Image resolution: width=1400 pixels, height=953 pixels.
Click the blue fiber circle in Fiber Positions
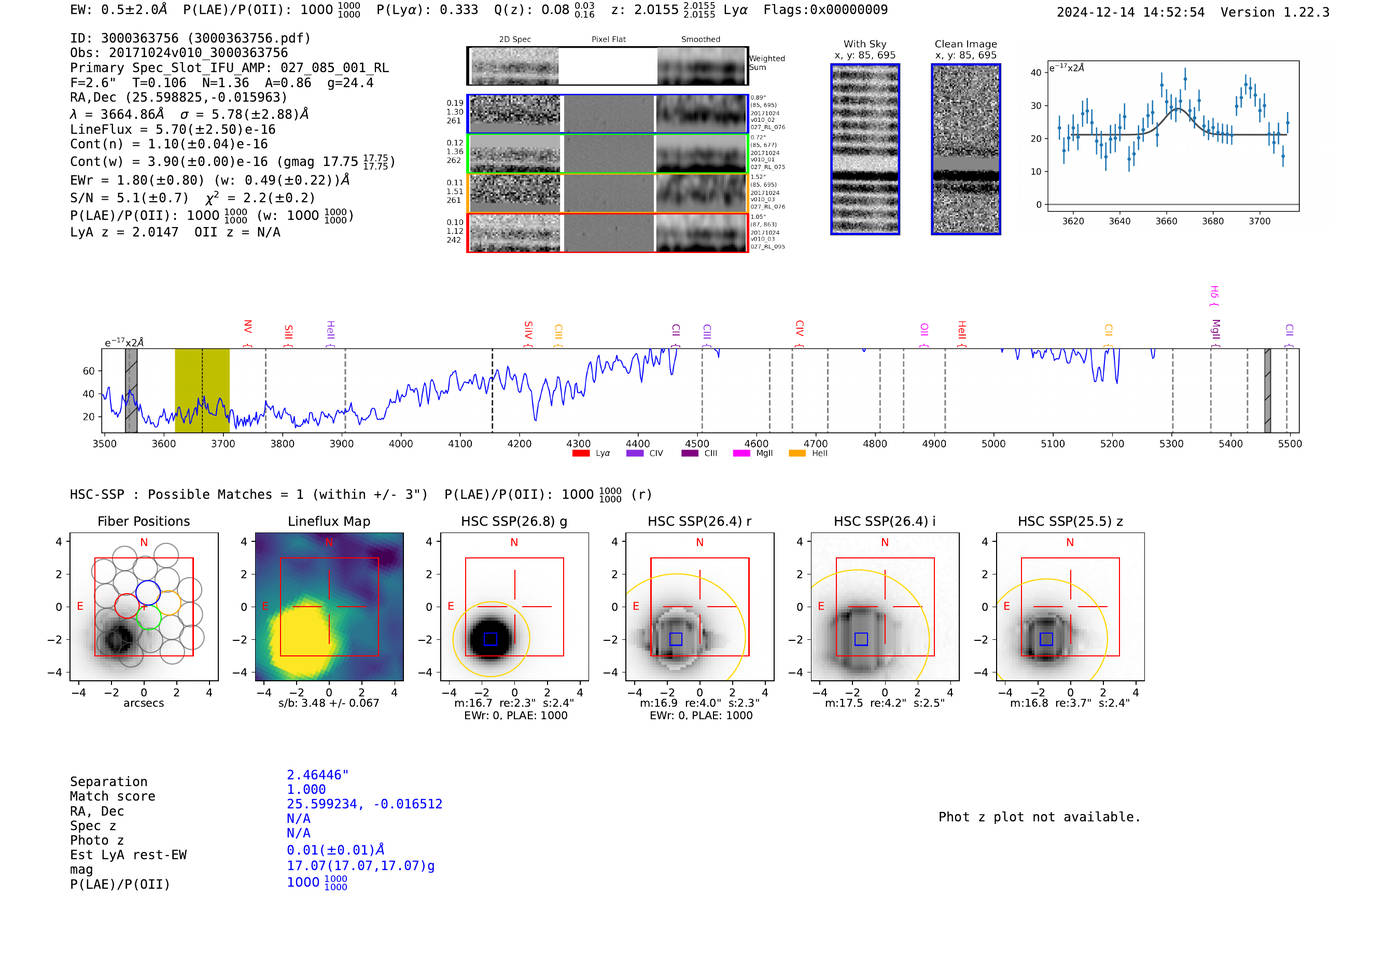coord(148,591)
